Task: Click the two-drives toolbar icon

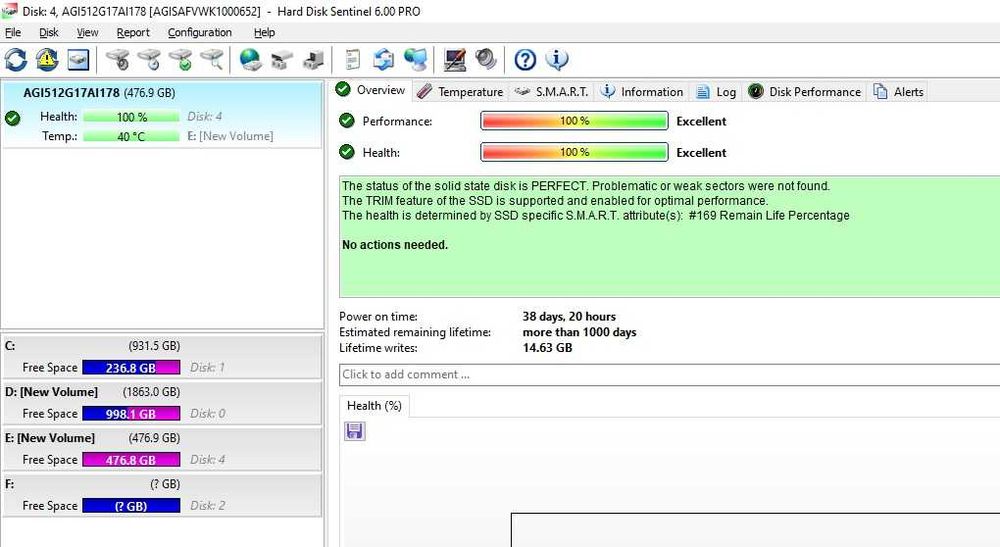Action: point(281,60)
